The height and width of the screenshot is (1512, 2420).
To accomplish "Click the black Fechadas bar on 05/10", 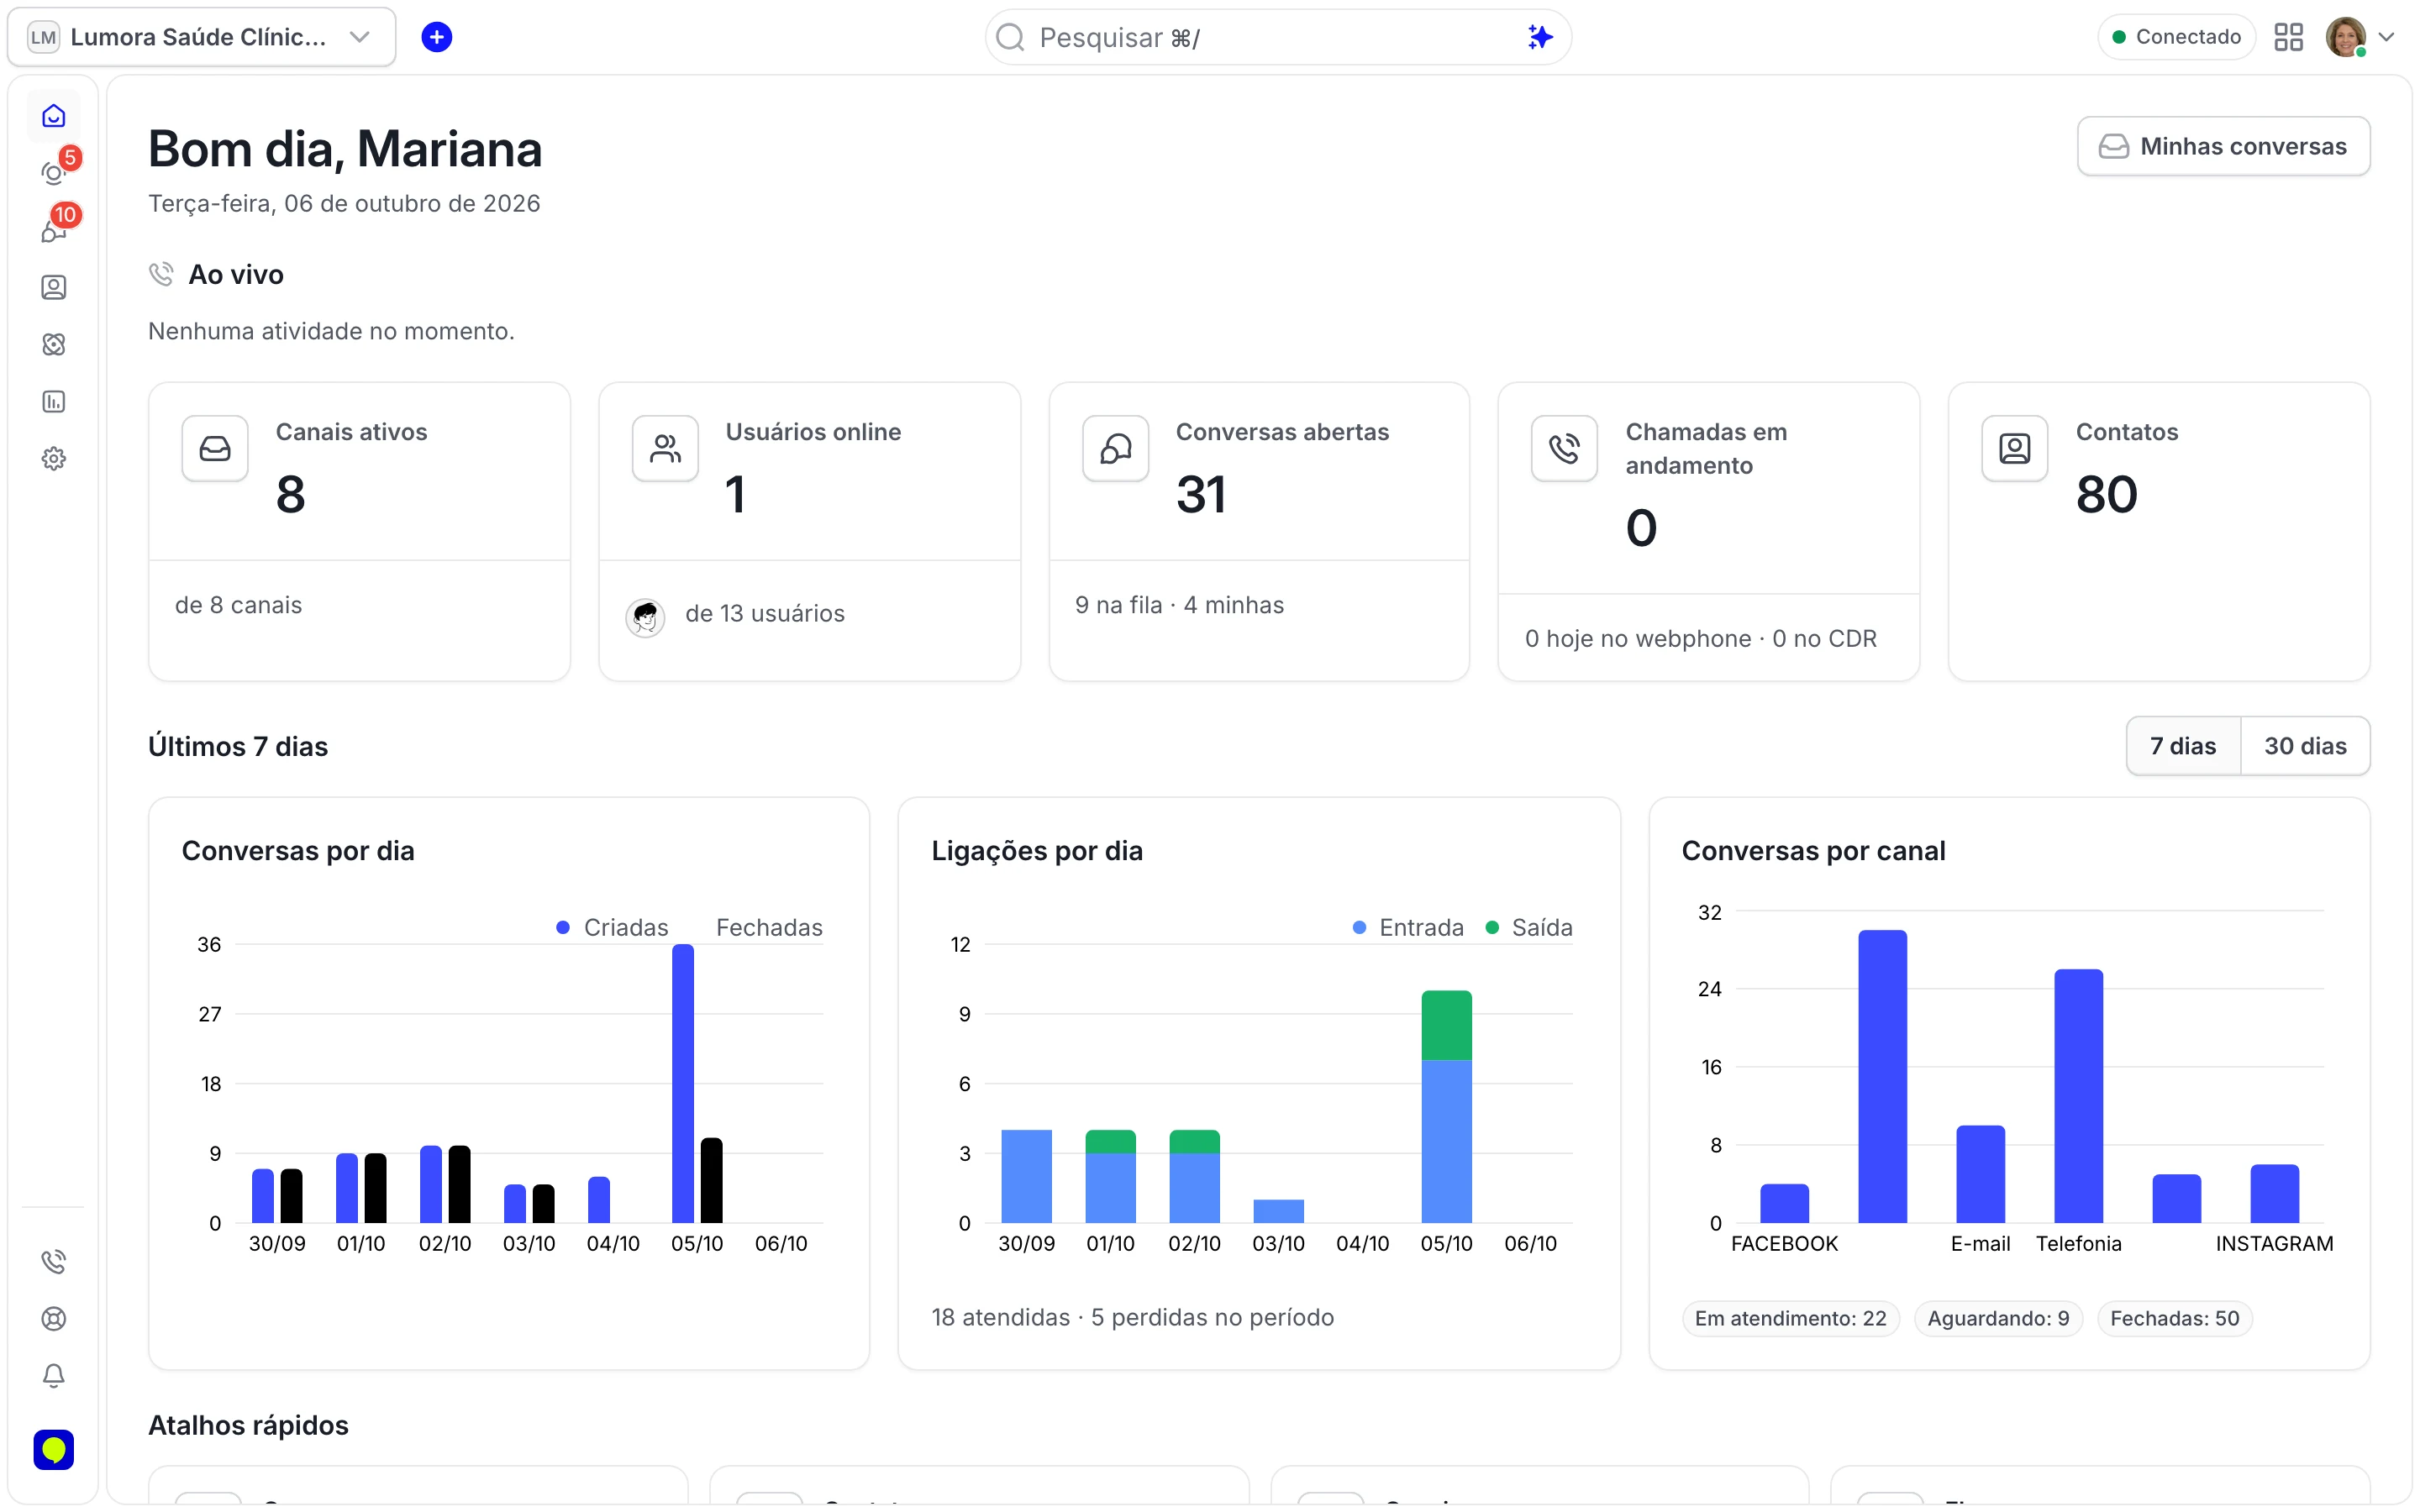I will coord(711,1180).
